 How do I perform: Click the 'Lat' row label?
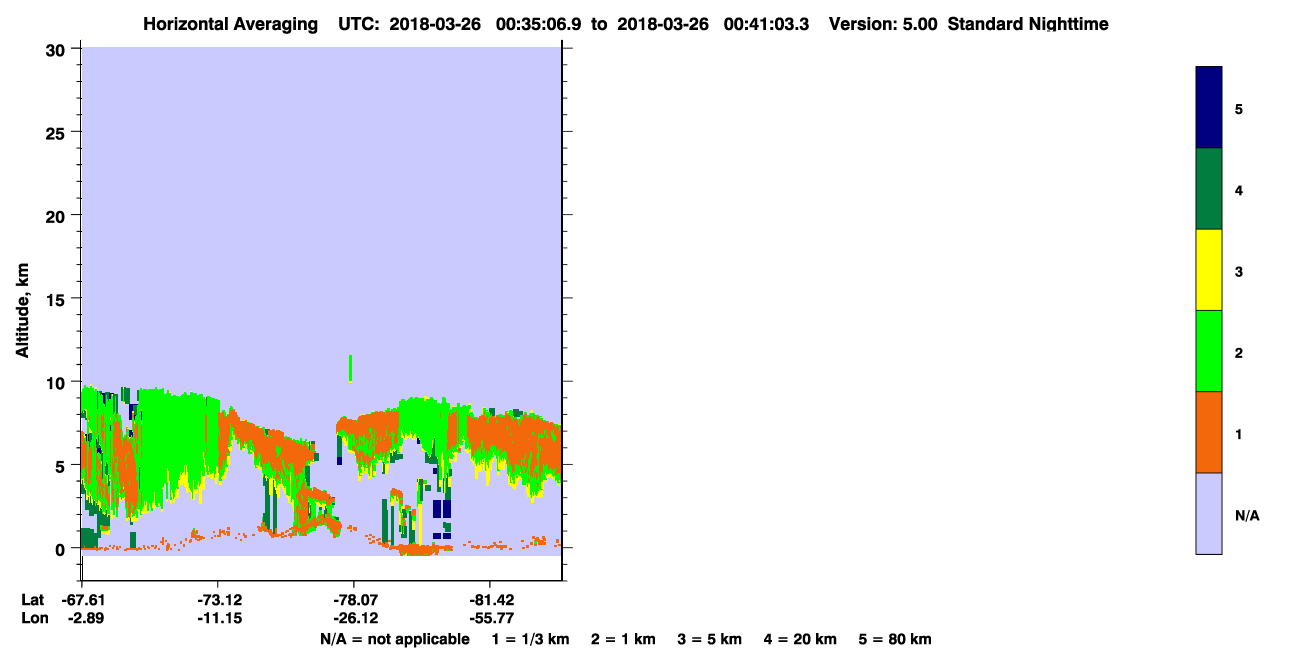32,600
